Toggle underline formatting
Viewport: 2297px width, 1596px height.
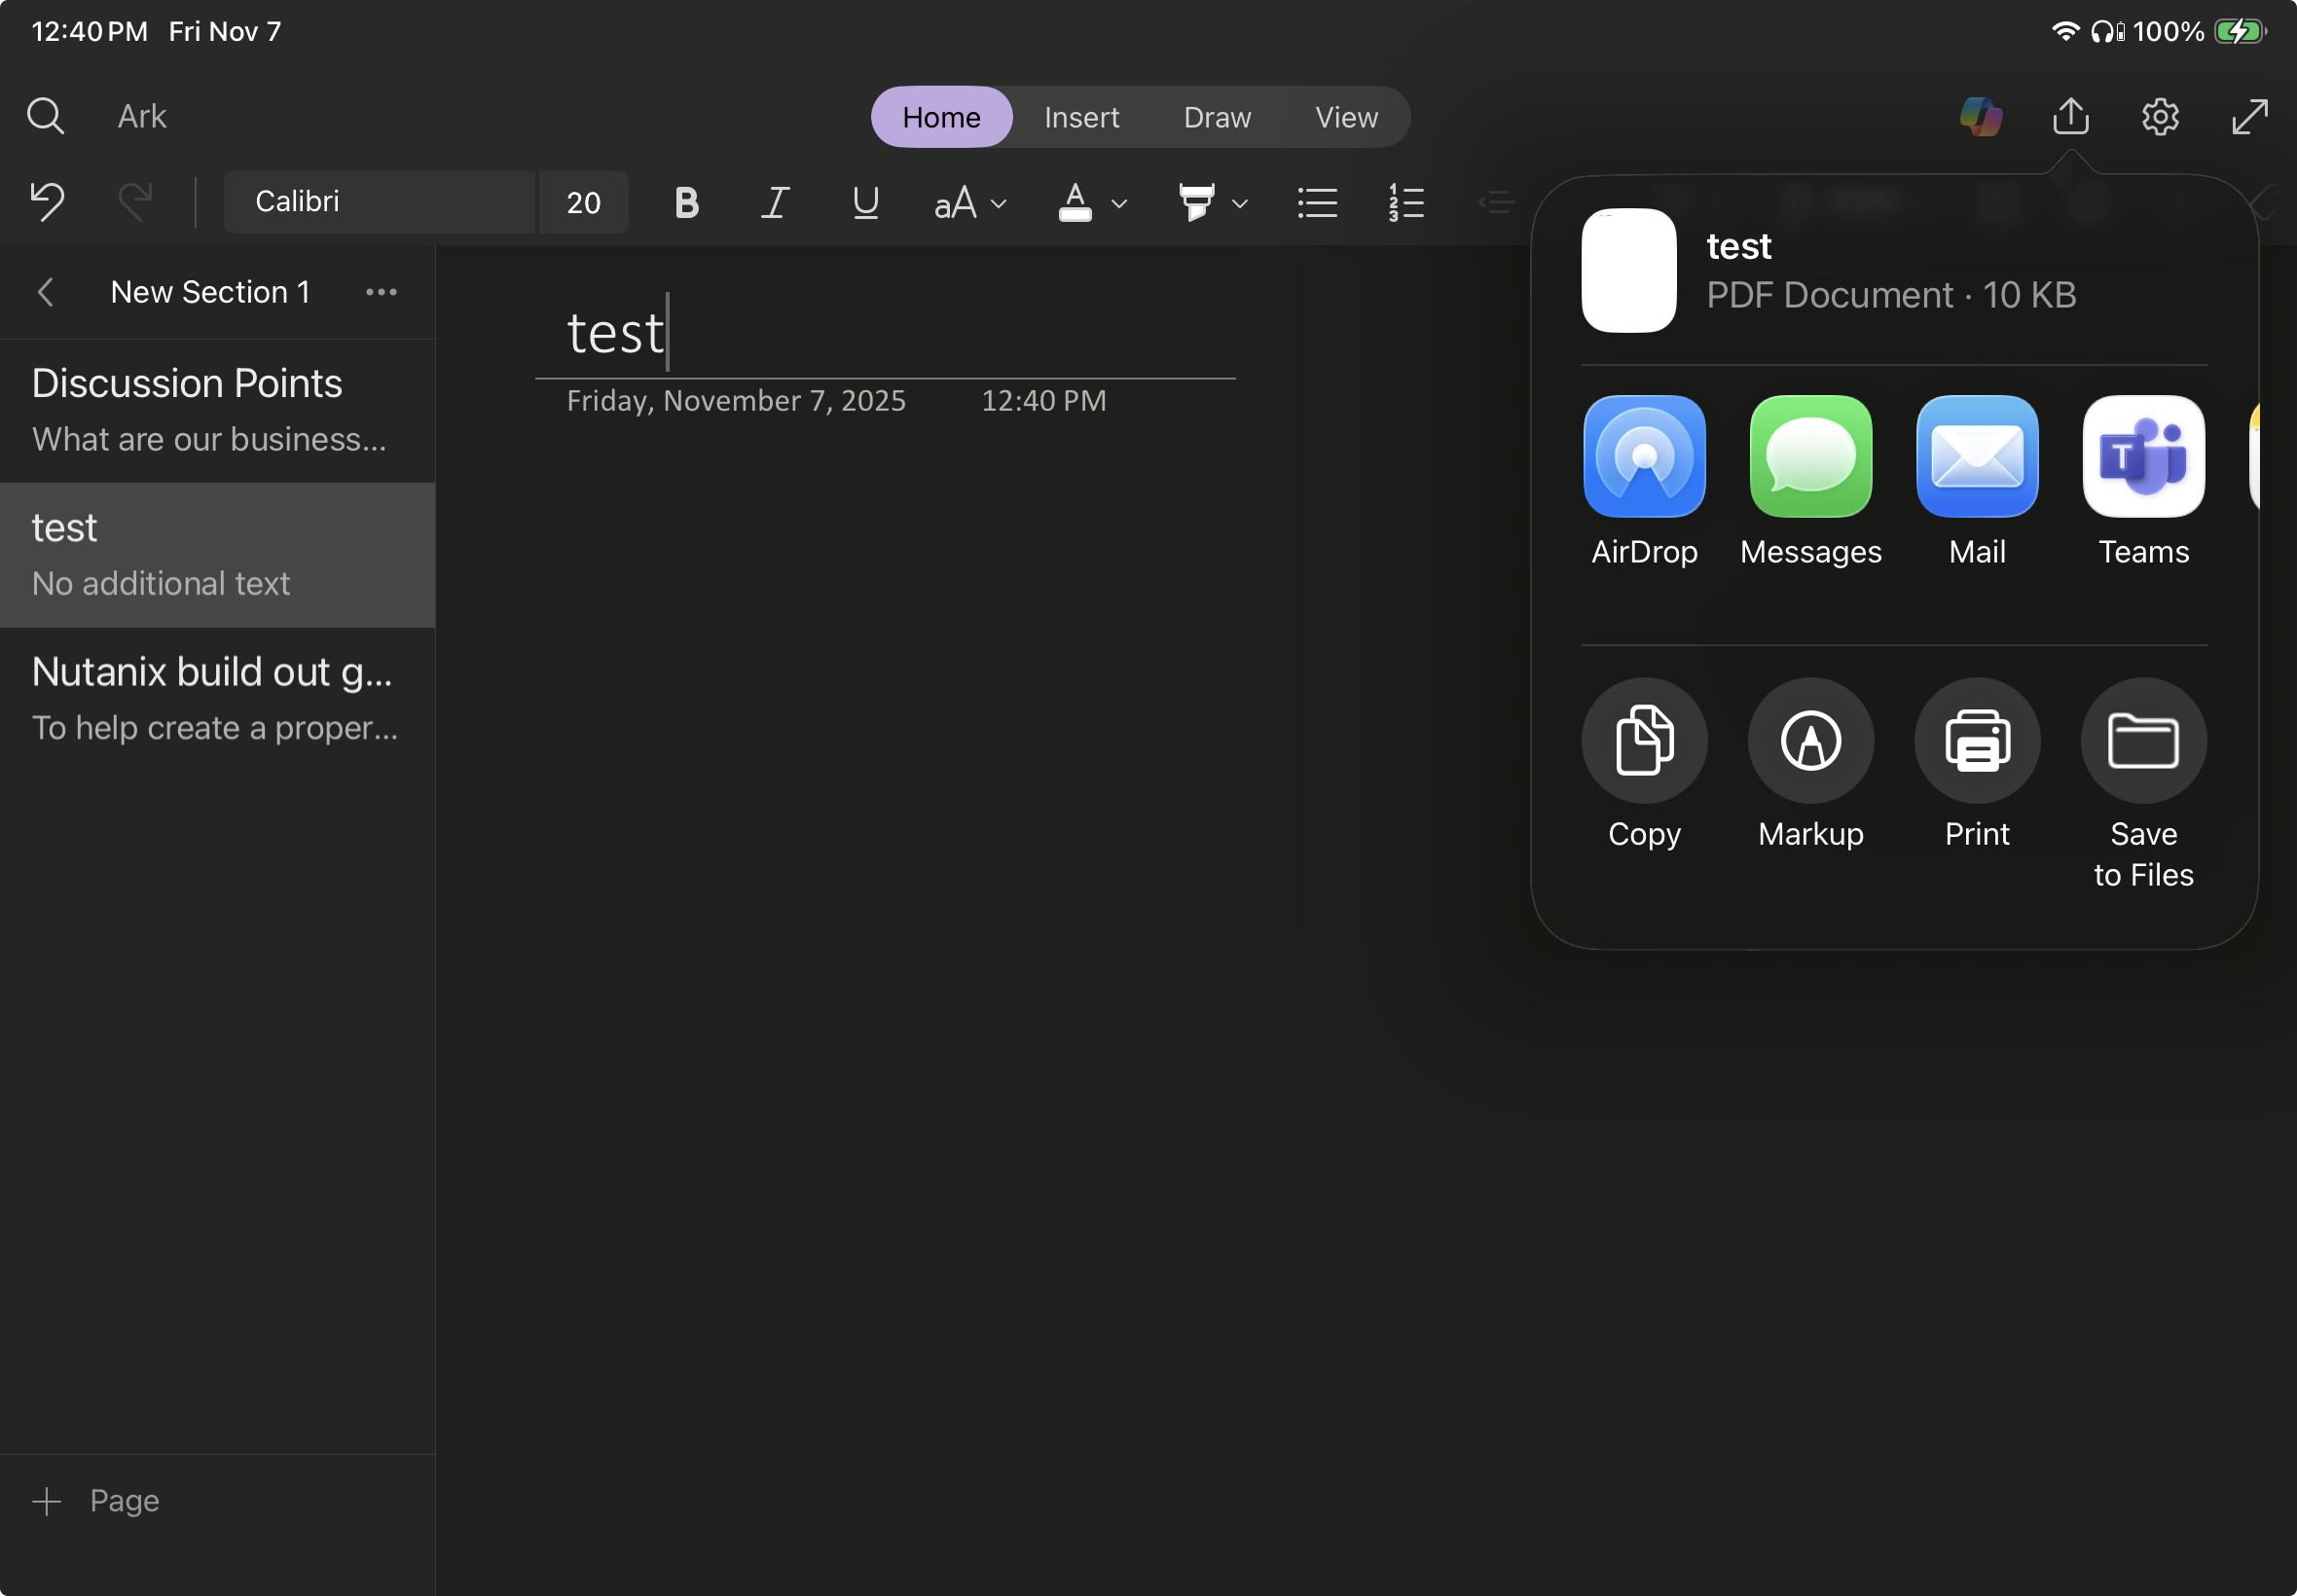coord(865,203)
